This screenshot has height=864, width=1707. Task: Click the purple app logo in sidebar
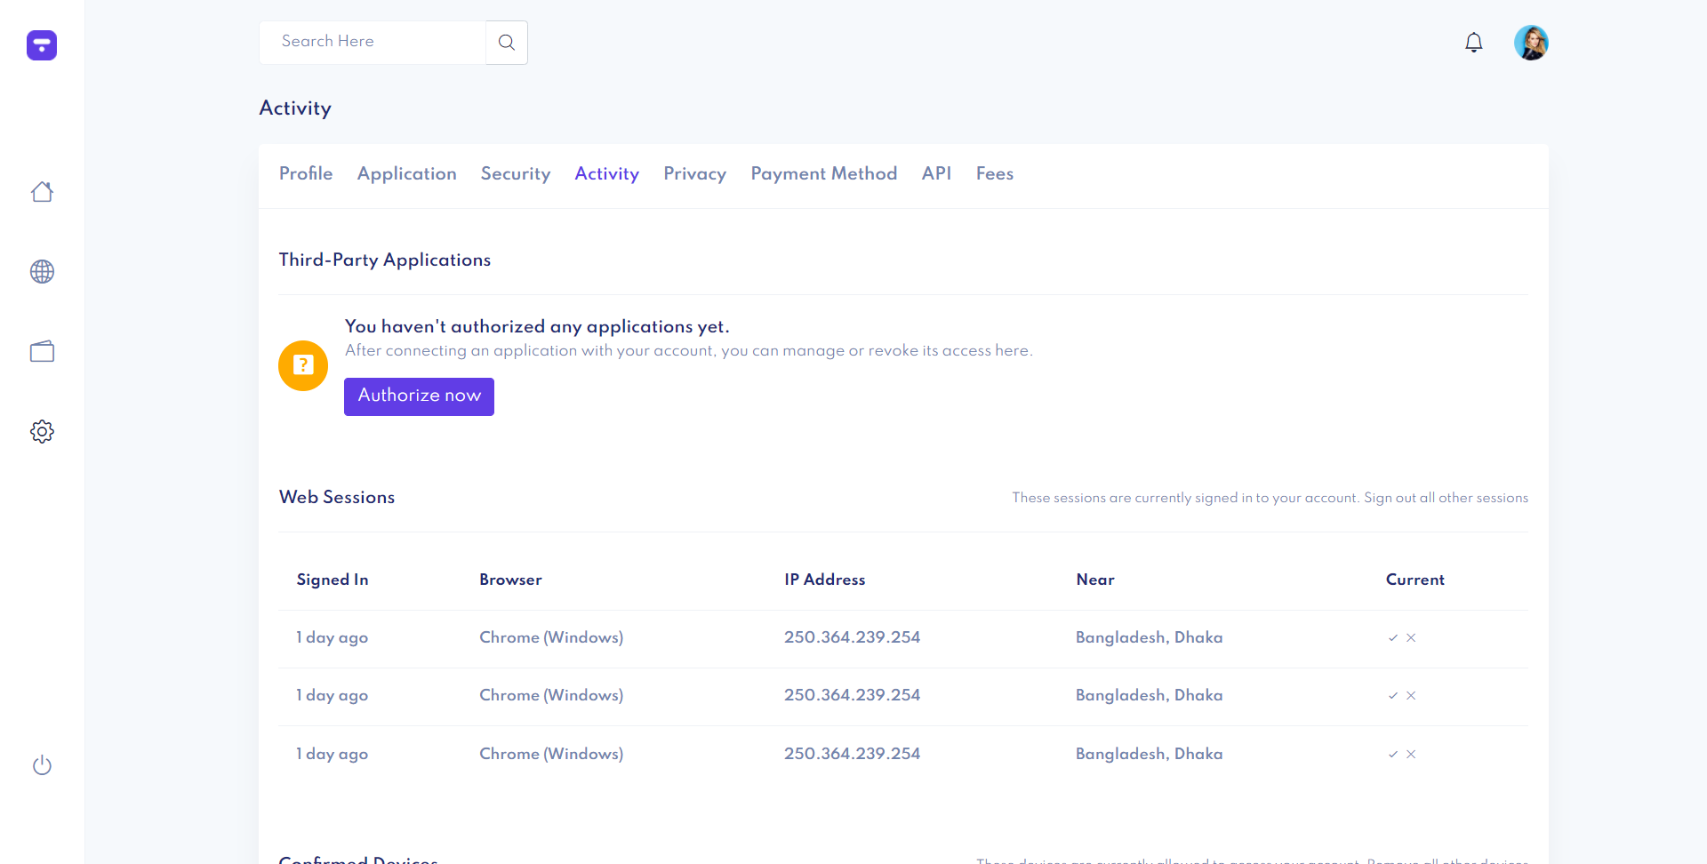pyautogui.click(x=42, y=45)
